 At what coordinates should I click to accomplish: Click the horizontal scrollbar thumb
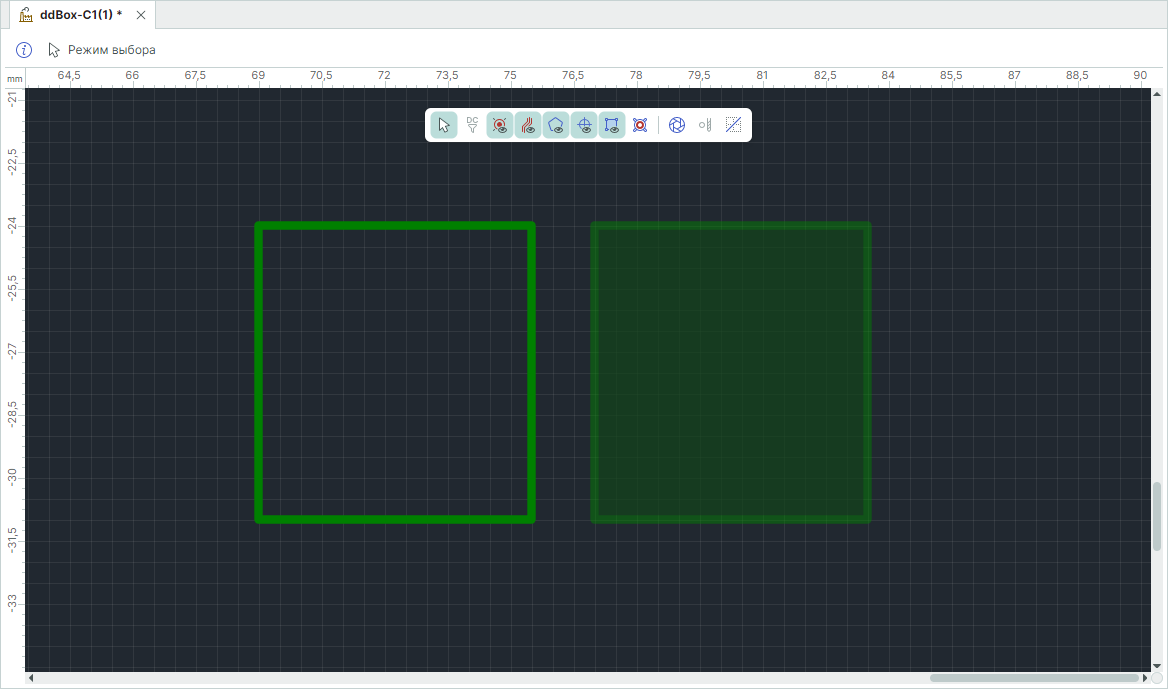[1032, 678]
